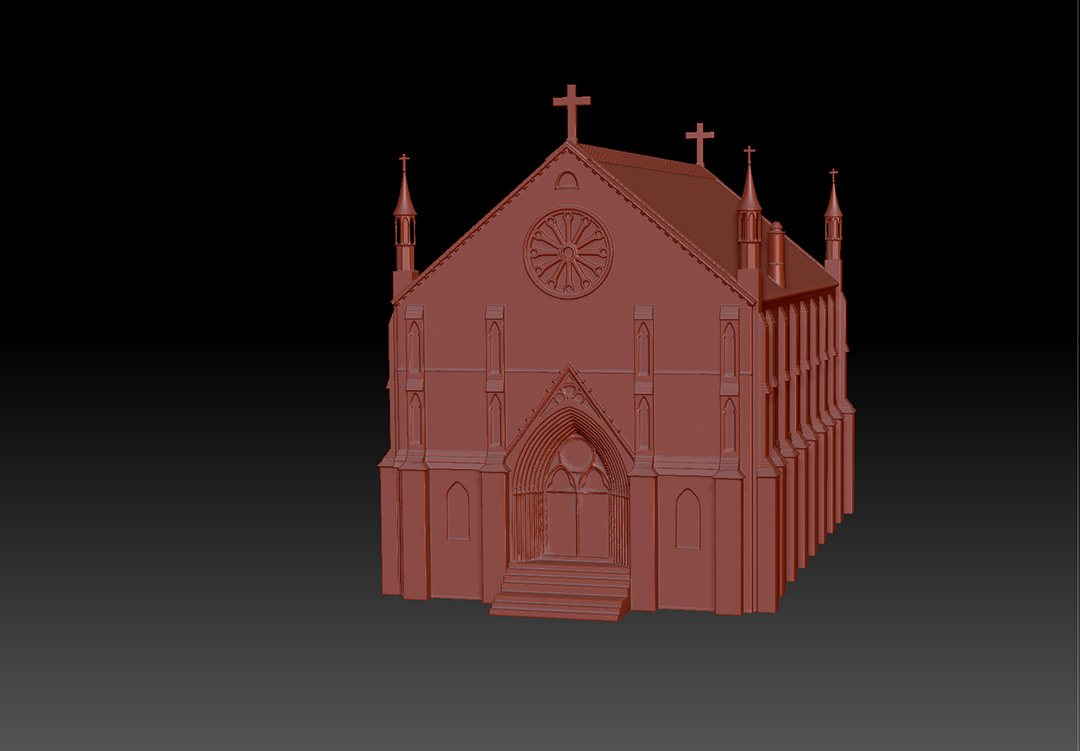Click the lower left arched window
The image size is (1080, 751).
pyautogui.click(x=457, y=512)
